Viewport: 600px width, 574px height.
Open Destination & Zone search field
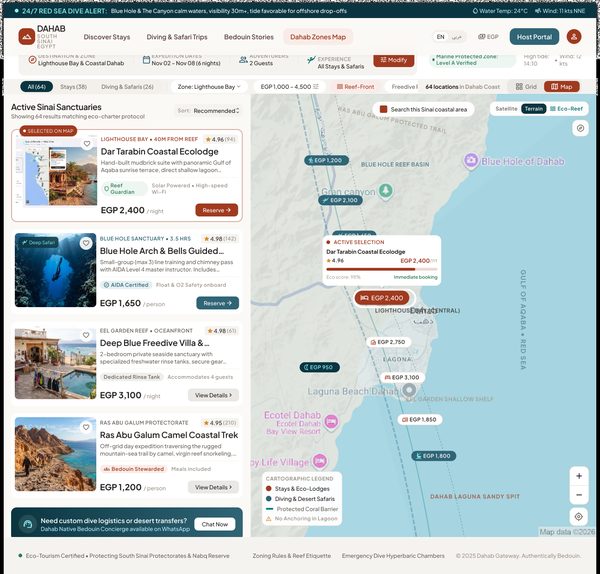click(x=77, y=60)
